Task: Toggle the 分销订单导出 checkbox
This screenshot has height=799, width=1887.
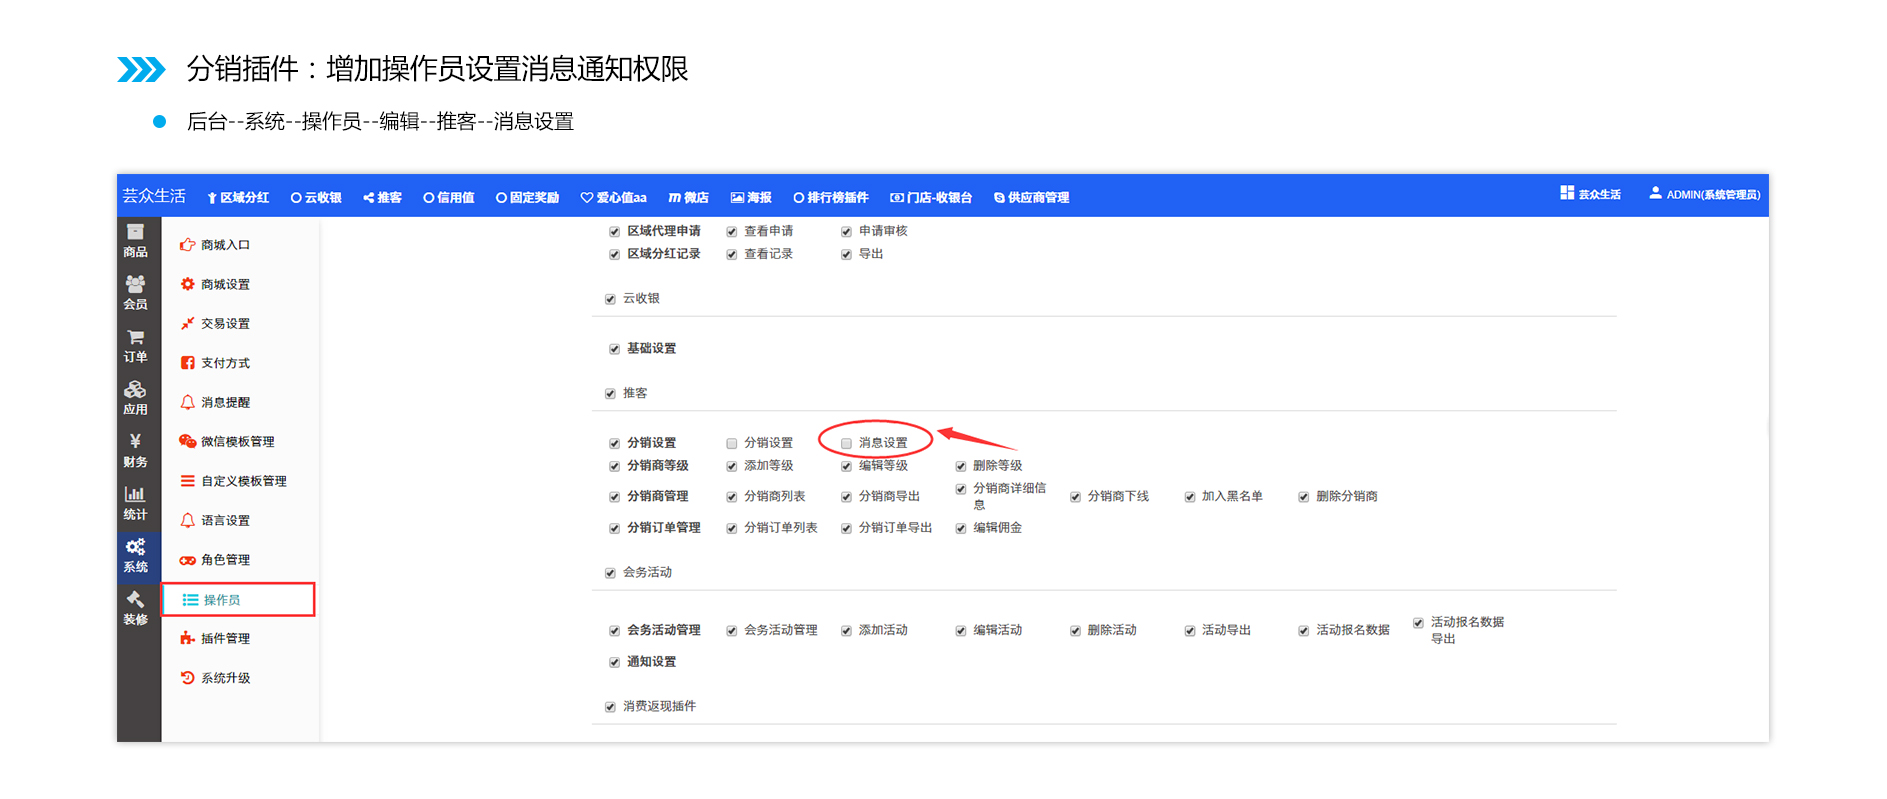Action: tap(846, 528)
